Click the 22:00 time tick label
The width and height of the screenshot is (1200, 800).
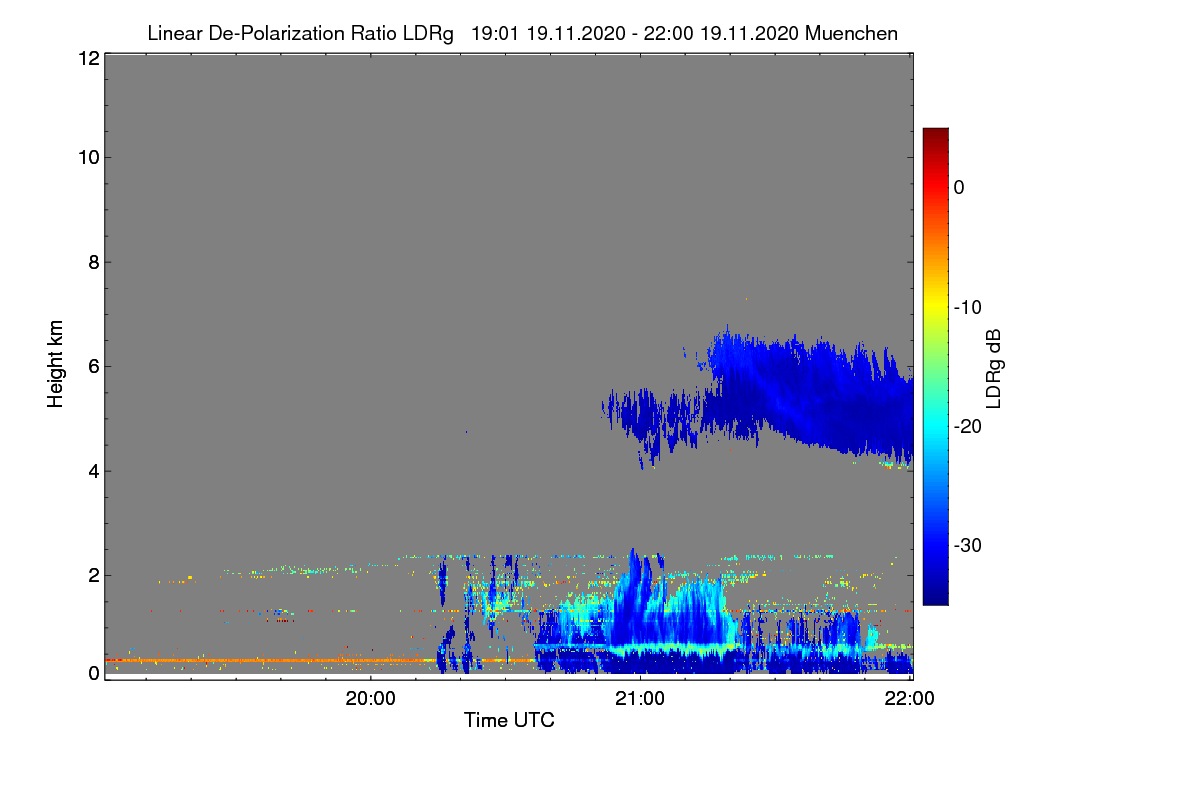click(910, 699)
